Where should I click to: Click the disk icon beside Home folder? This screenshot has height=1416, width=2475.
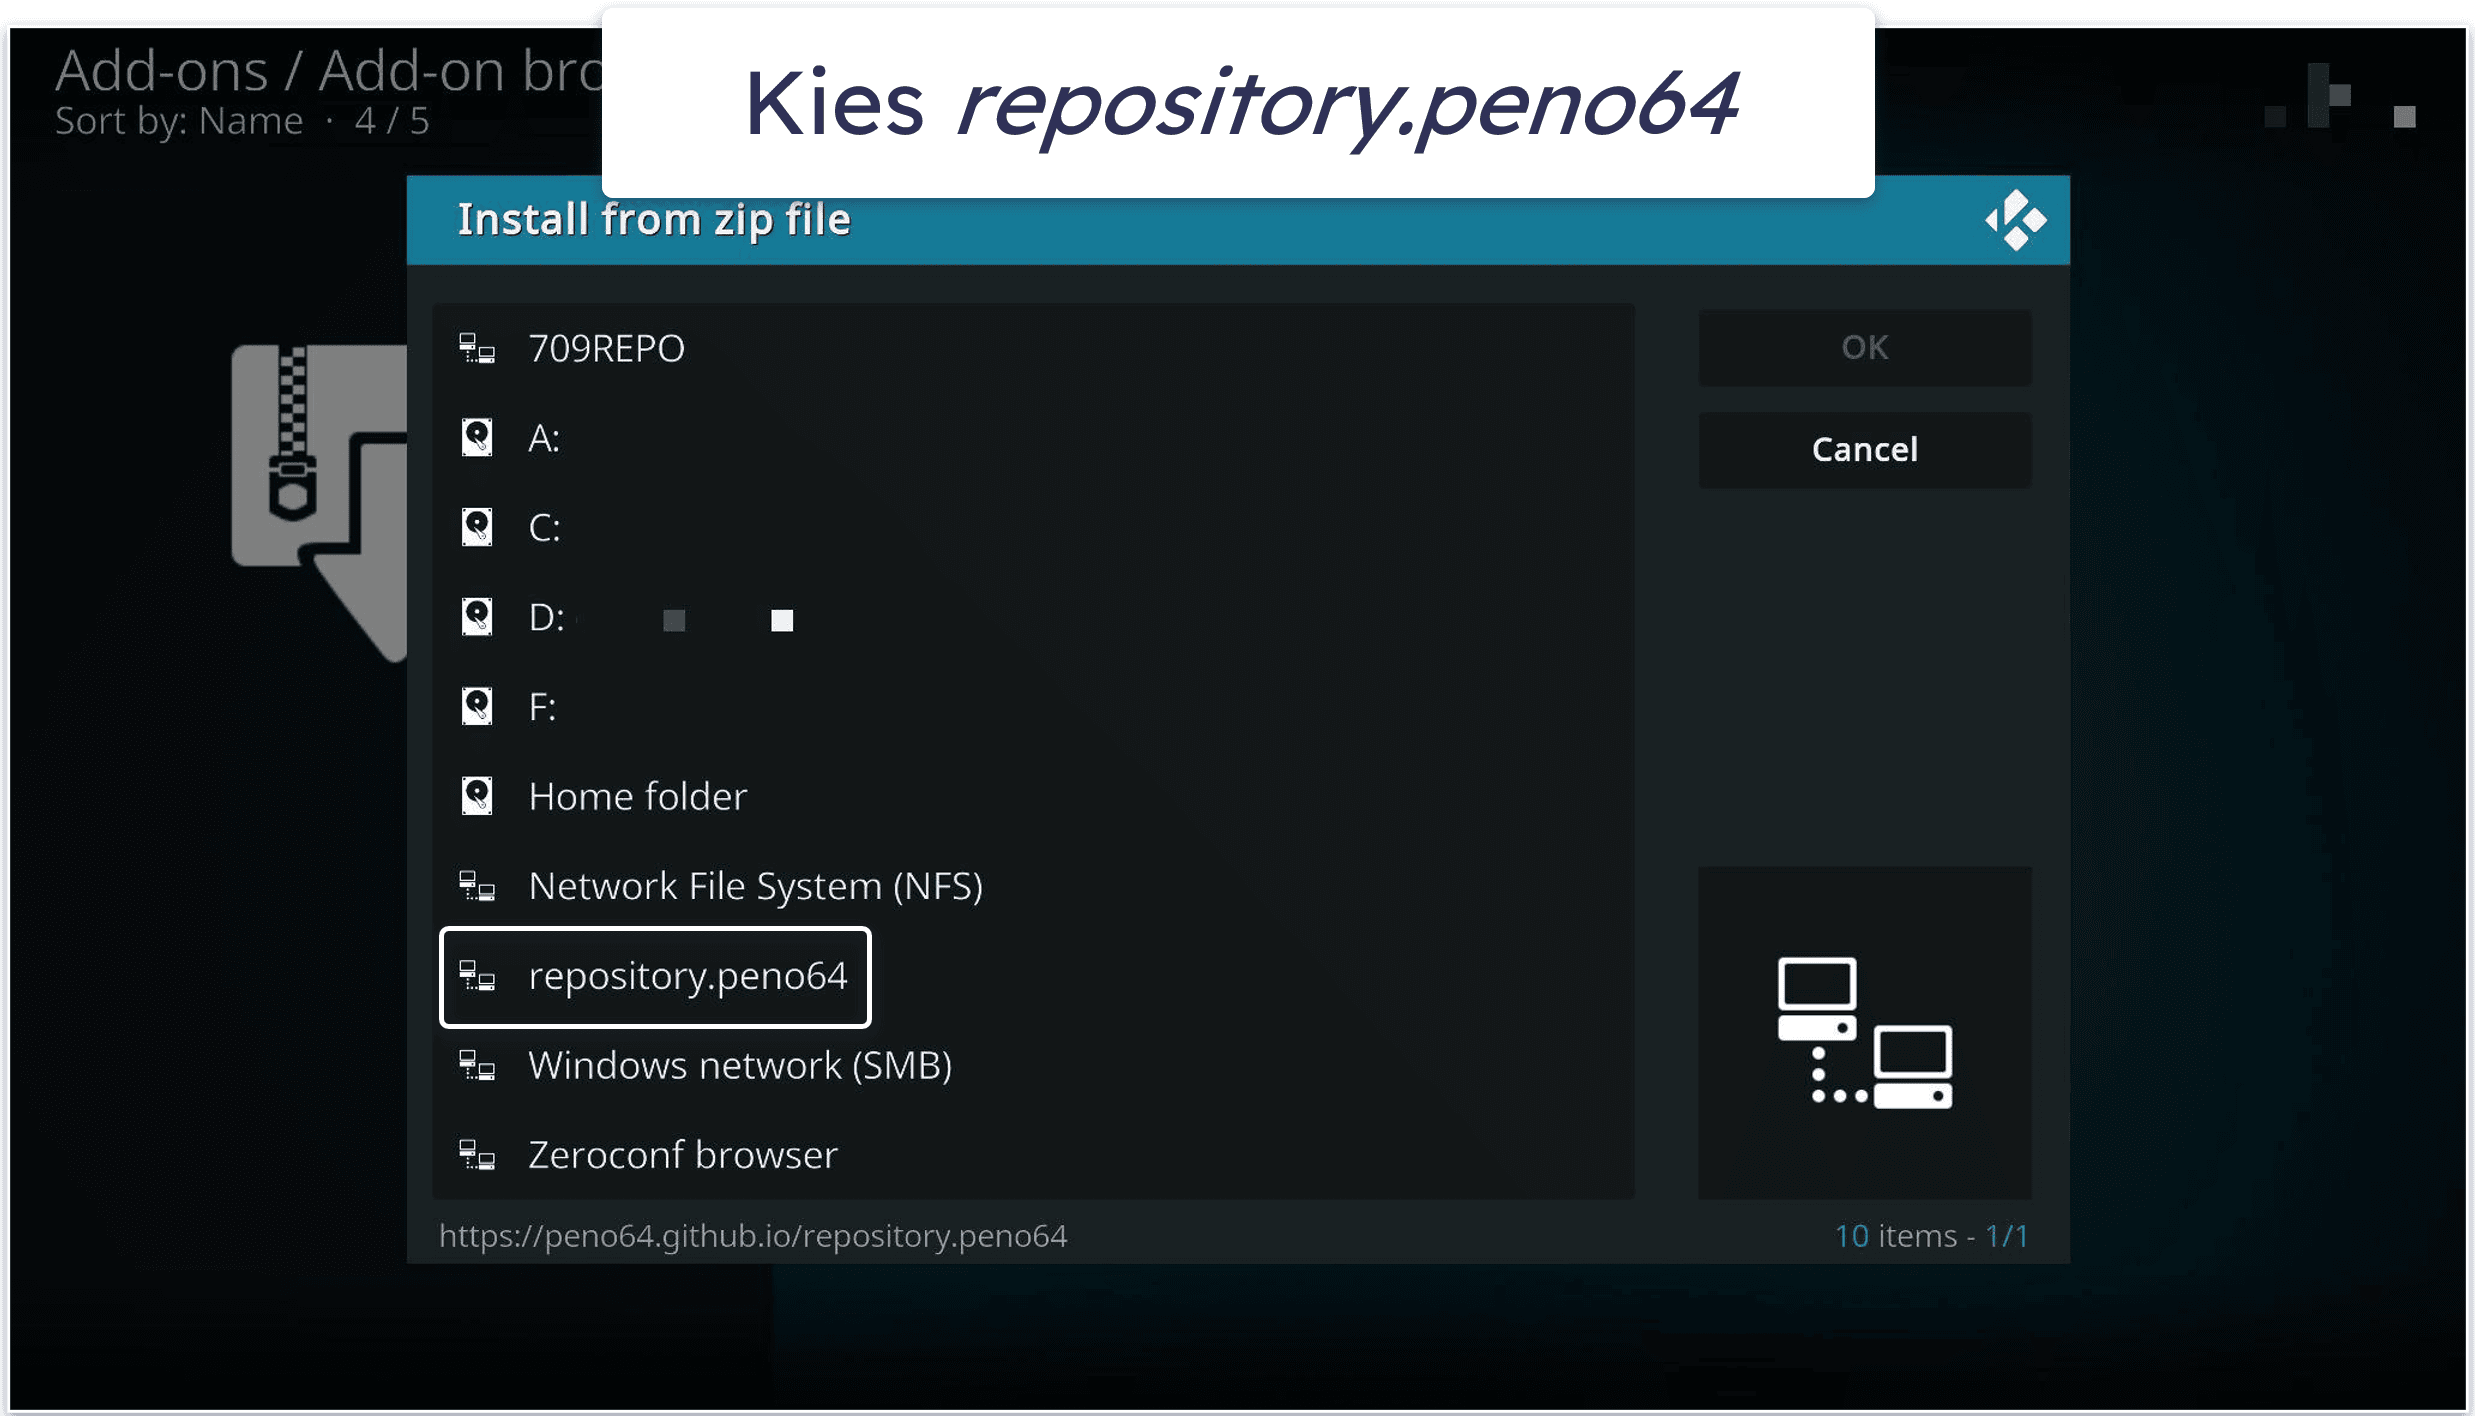point(477,796)
